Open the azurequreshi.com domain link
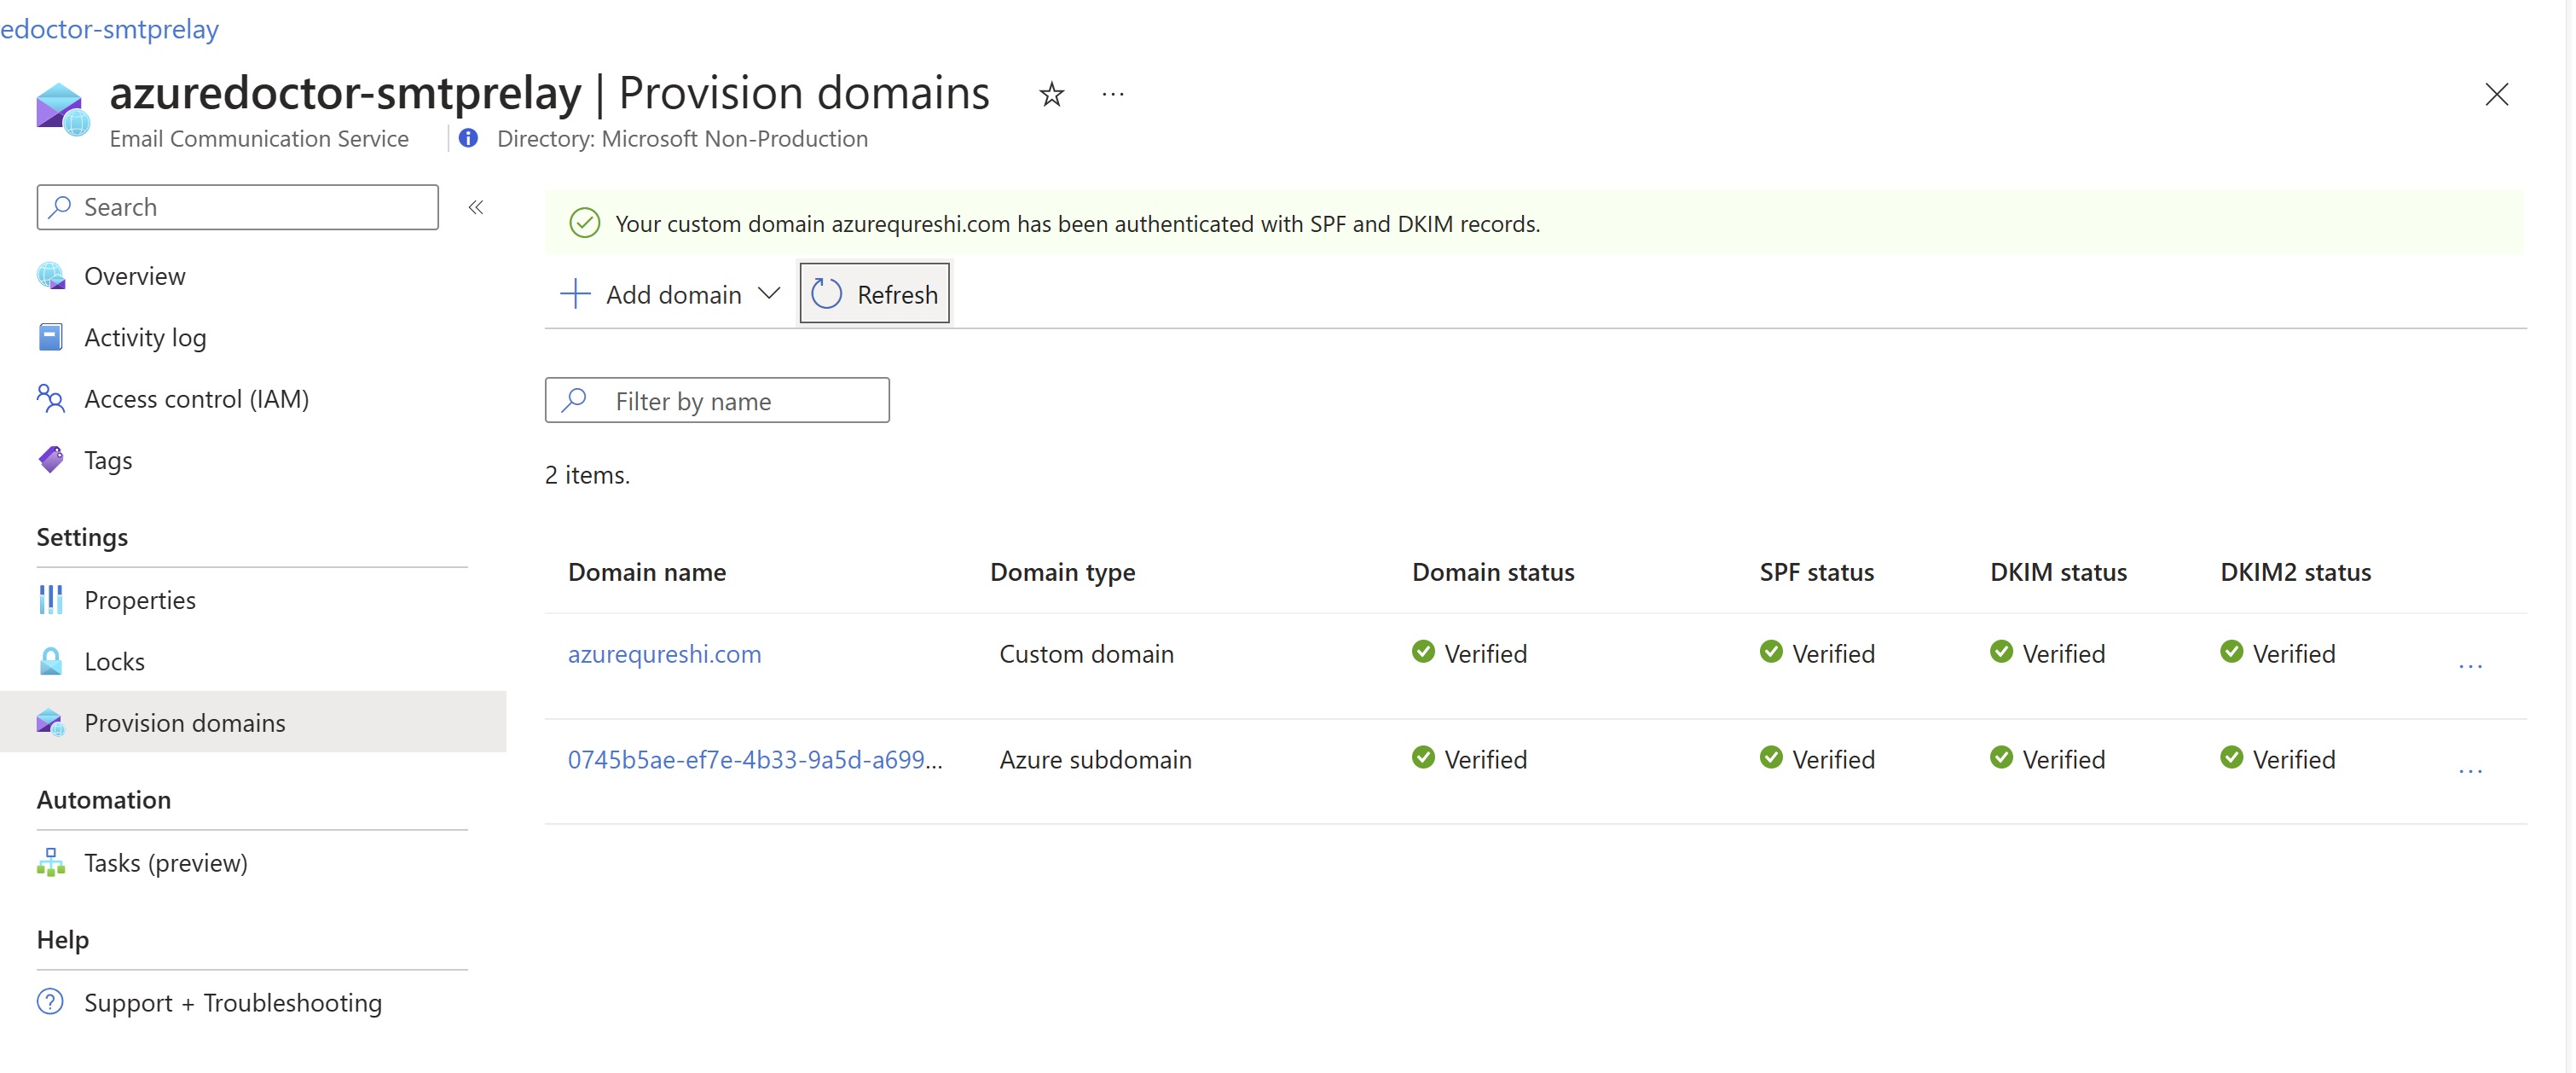 click(x=664, y=653)
